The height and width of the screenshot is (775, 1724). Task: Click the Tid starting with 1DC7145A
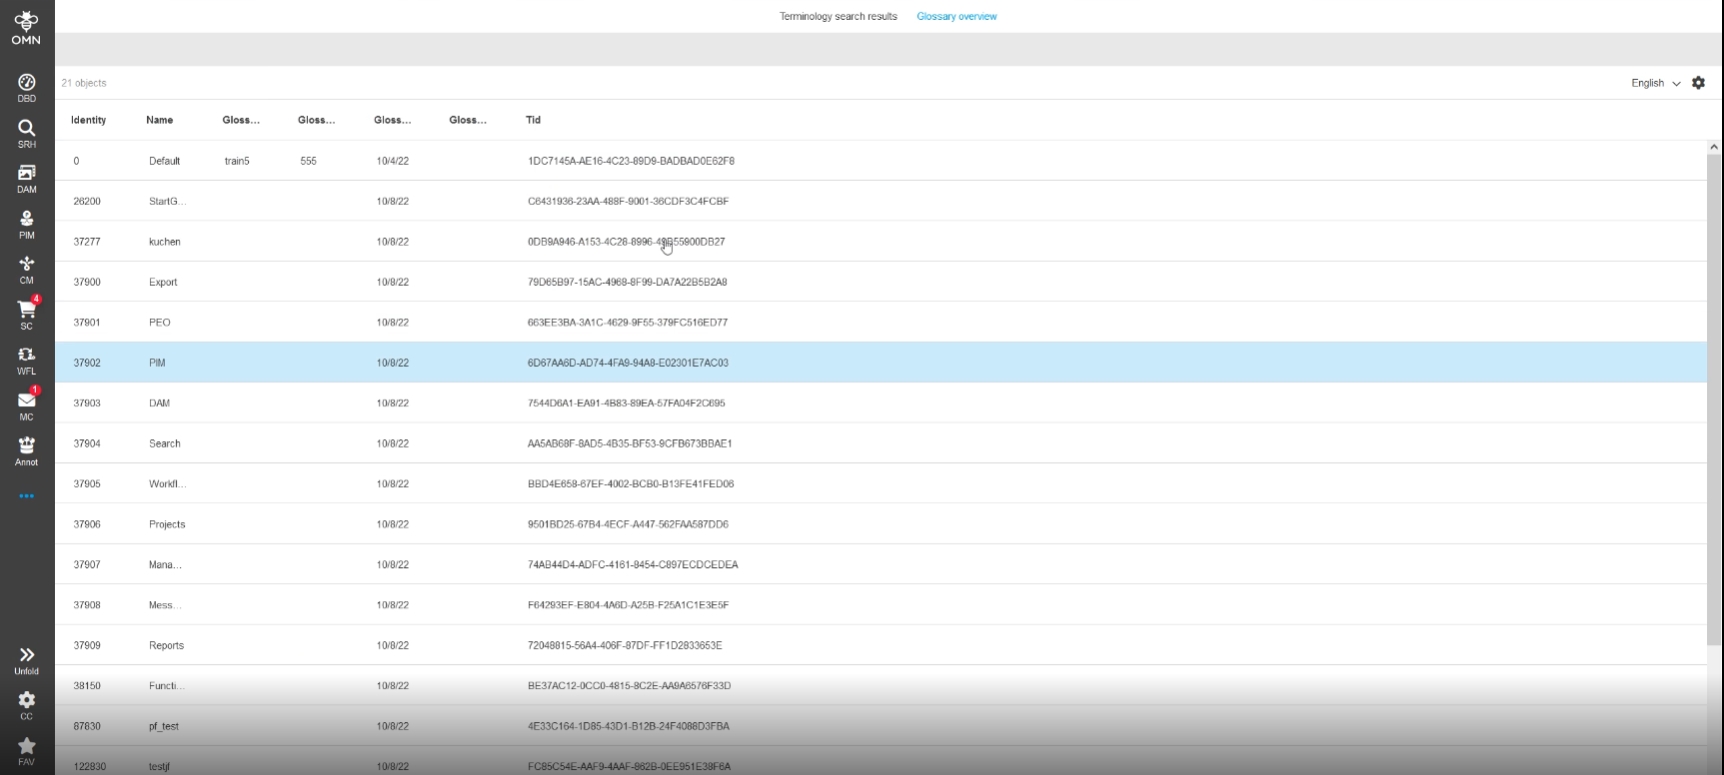(x=631, y=161)
